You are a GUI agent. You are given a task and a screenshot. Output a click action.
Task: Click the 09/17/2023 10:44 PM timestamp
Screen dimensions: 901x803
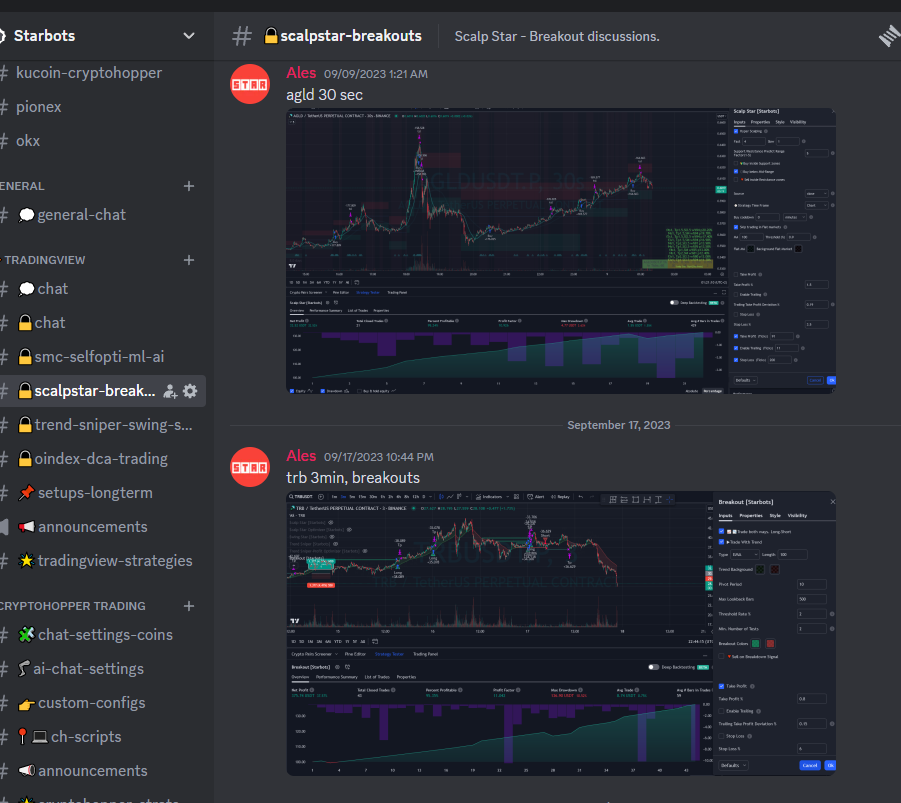point(379,457)
